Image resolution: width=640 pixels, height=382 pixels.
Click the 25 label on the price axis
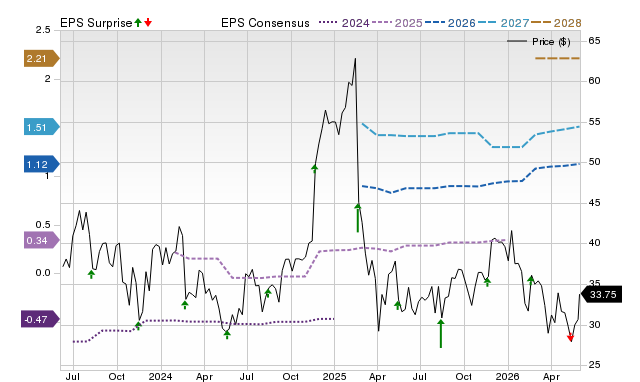pos(594,364)
